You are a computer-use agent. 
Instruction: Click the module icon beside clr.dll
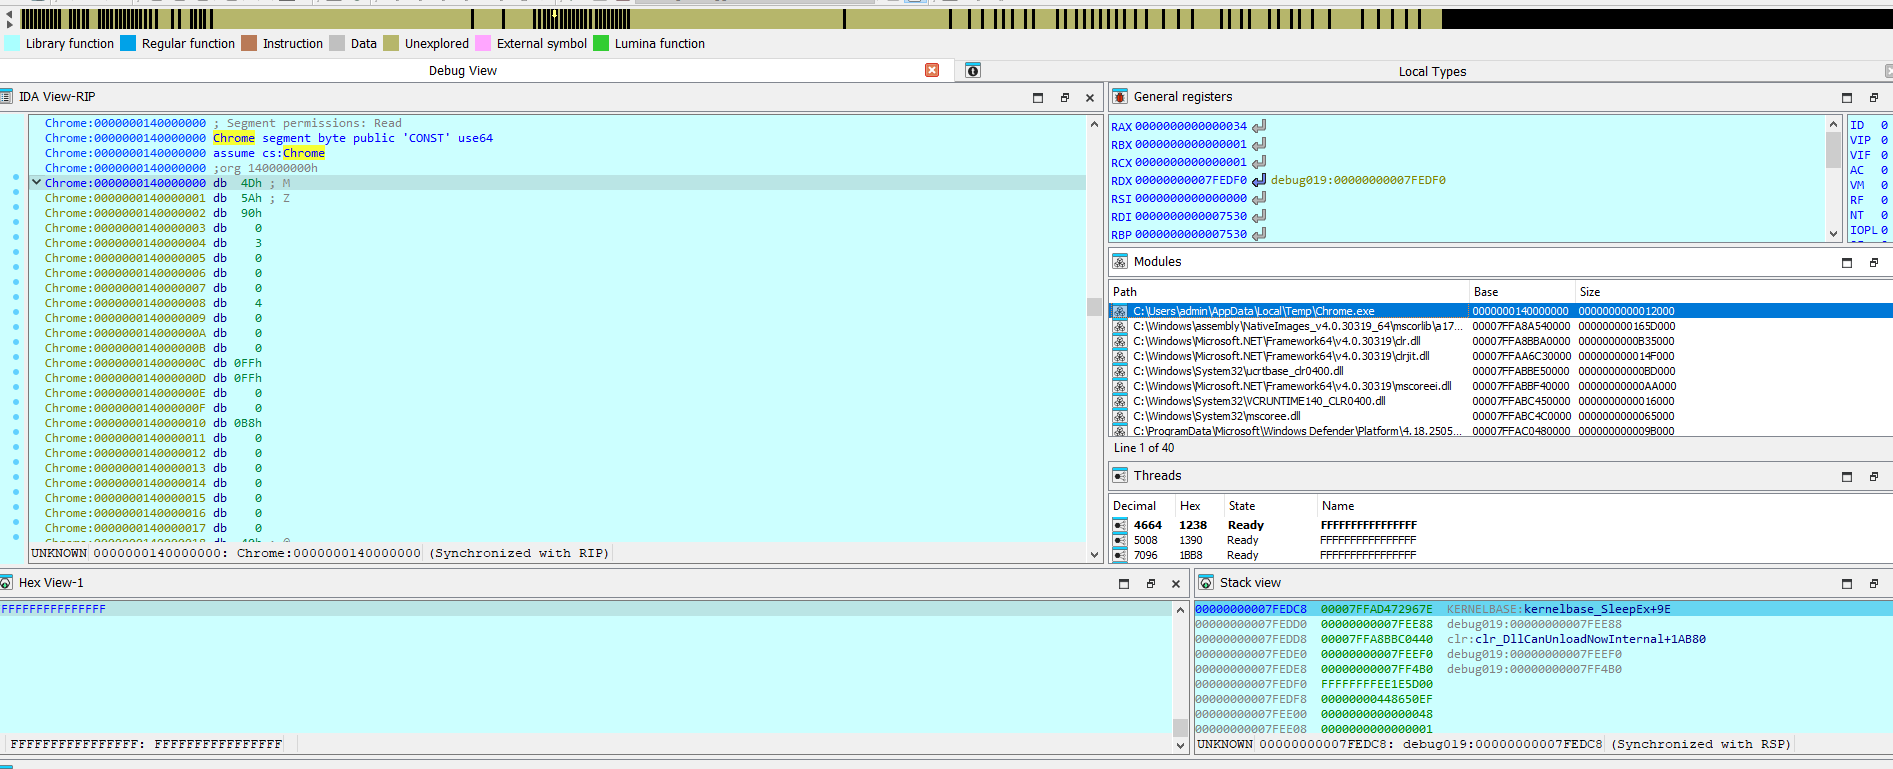[x=1120, y=341]
